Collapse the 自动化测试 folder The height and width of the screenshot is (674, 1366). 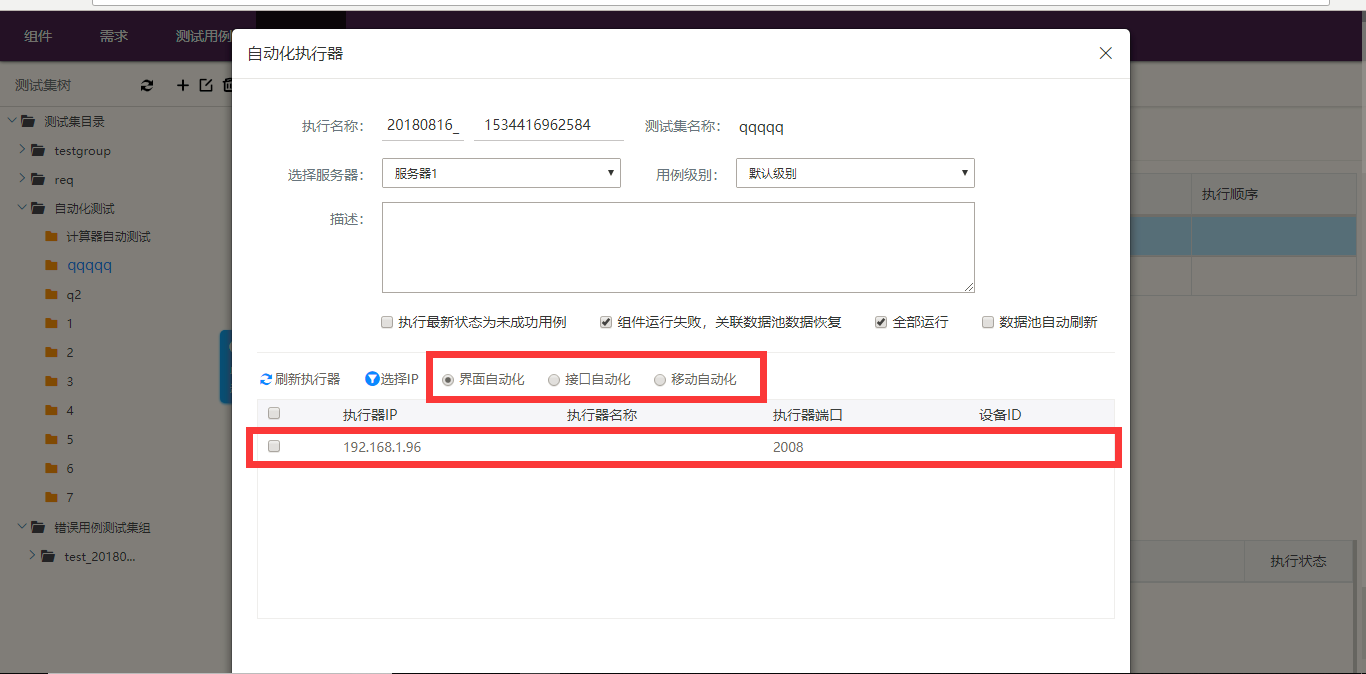(22, 208)
